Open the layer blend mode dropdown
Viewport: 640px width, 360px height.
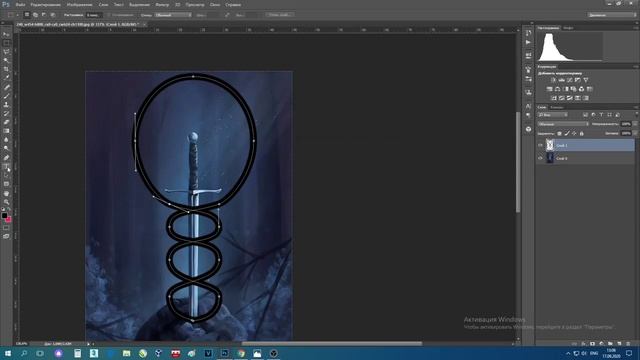tap(563, 124)
